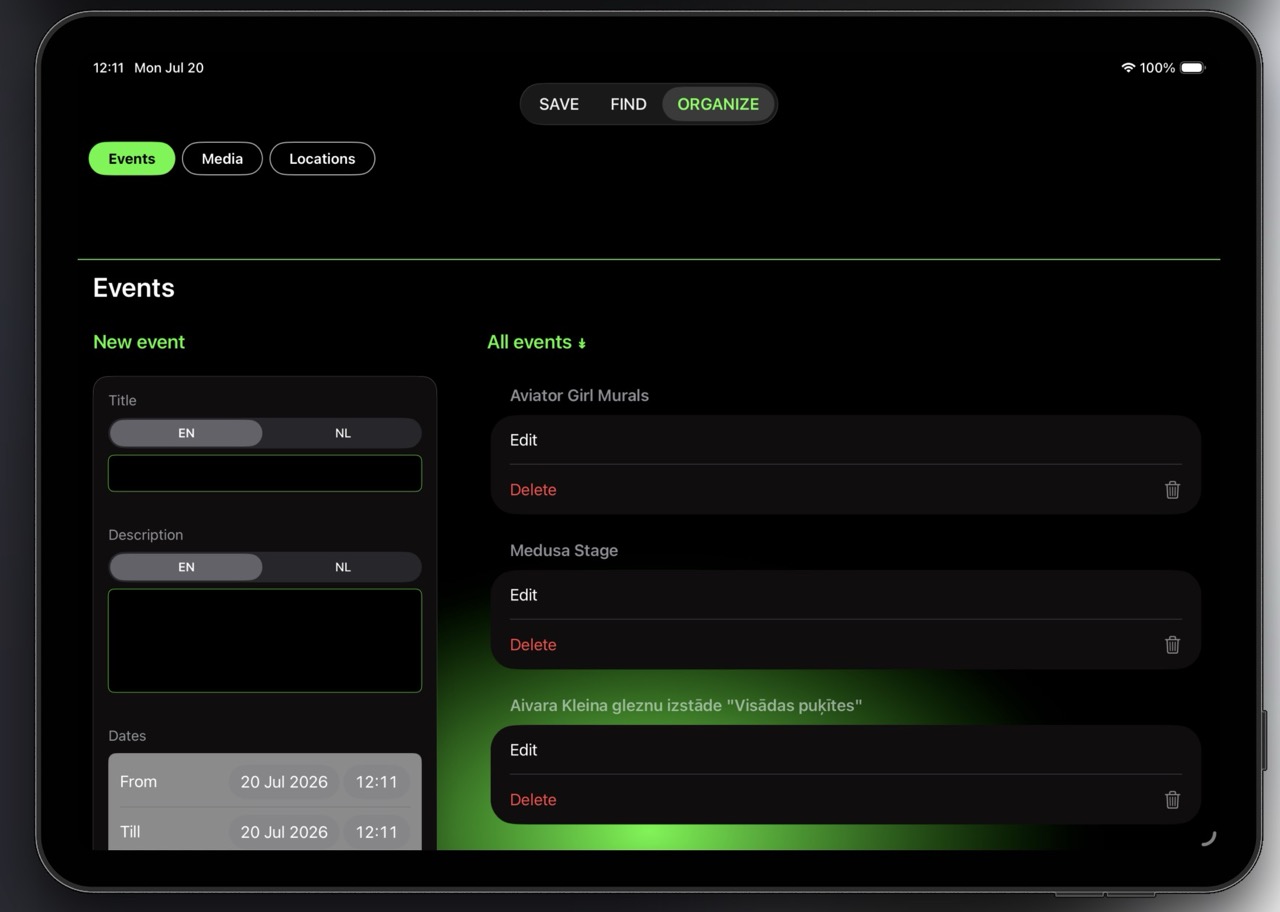1280x912 pixels.
Task: Delete the Aviator Girl Murals event
Action: point(845,490)
